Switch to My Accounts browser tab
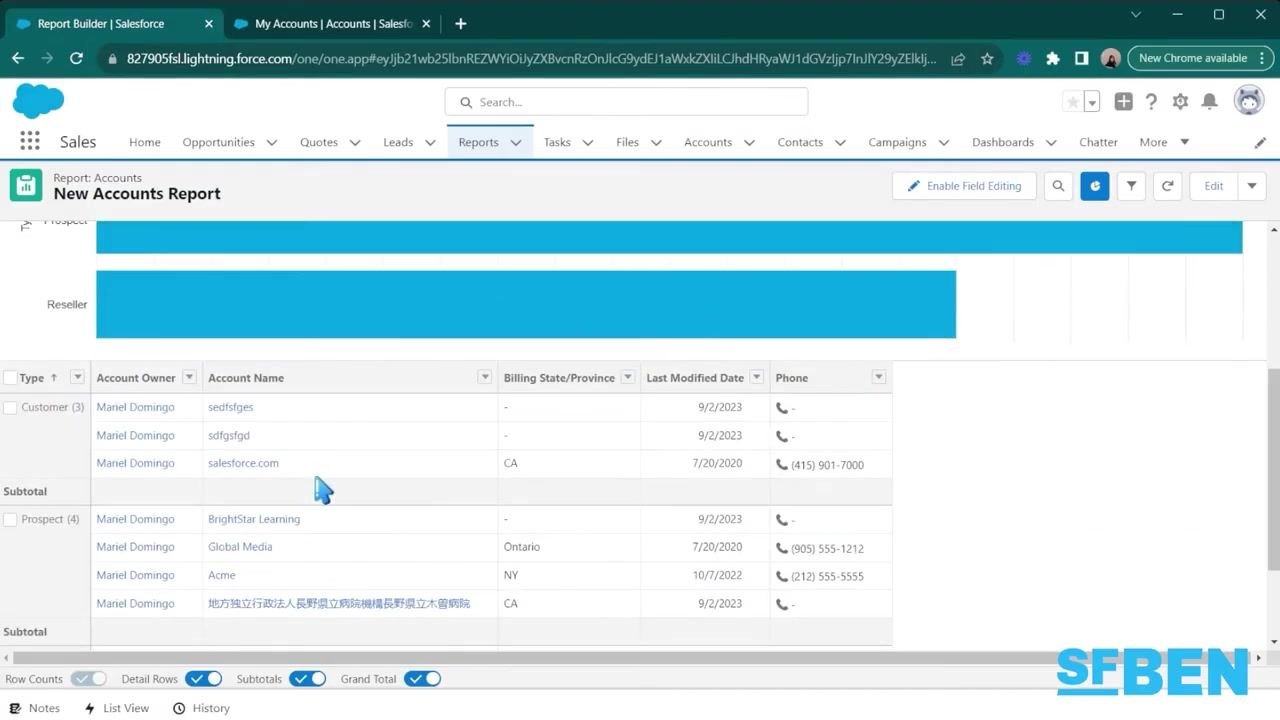This screenshot has height=720, width=1280. 332,23
